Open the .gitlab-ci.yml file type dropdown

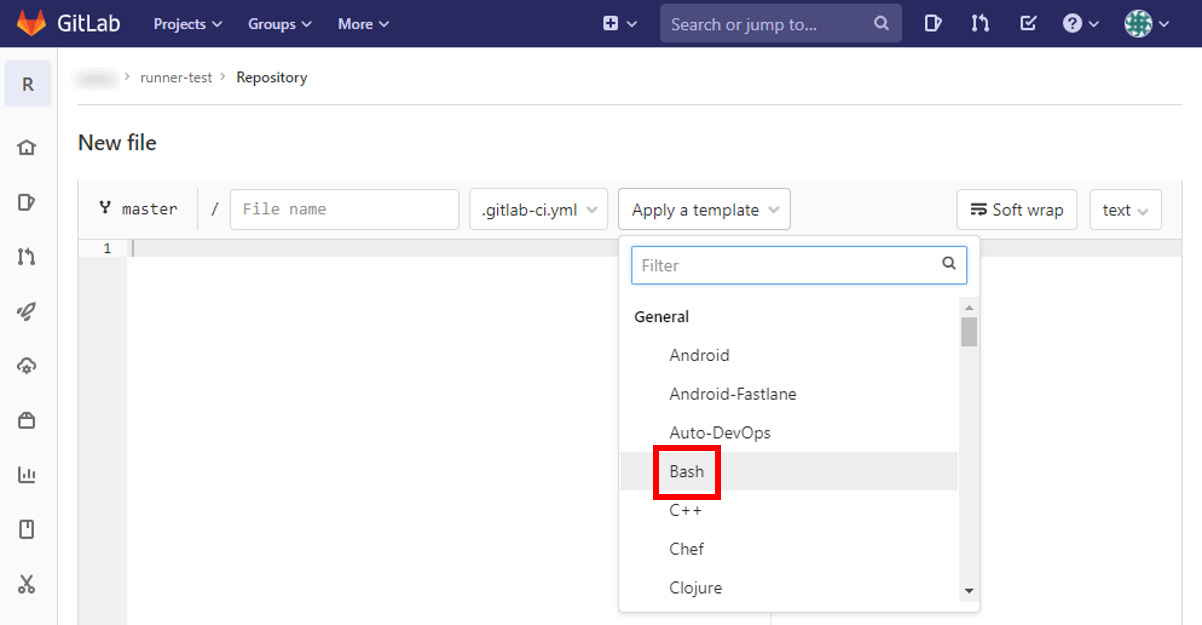pyautogui.click(x=538, y=209)
